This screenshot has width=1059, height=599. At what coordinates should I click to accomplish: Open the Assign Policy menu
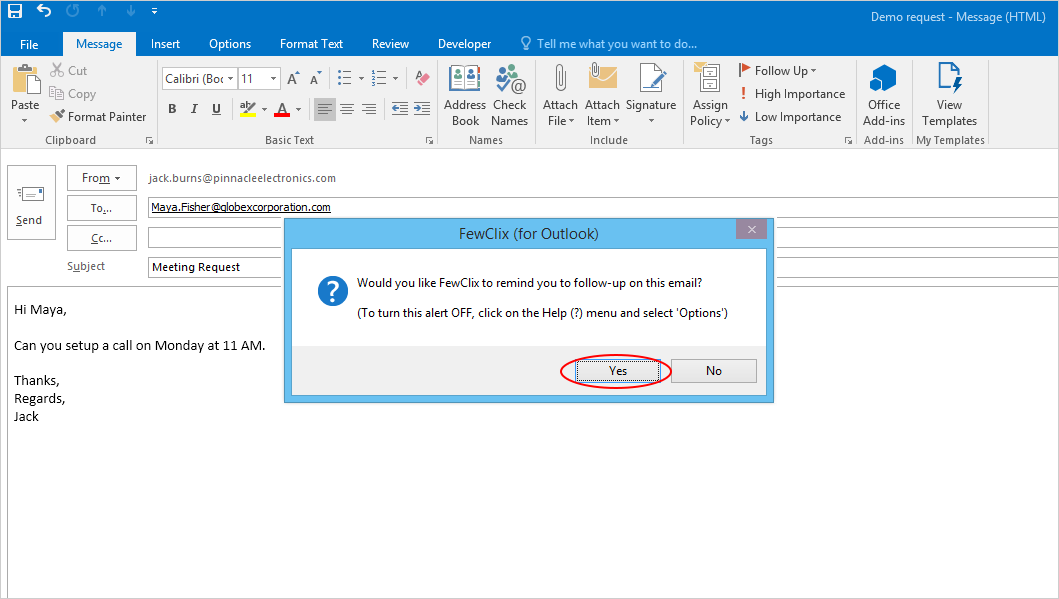pyautogui.click(x=710, y=96)
